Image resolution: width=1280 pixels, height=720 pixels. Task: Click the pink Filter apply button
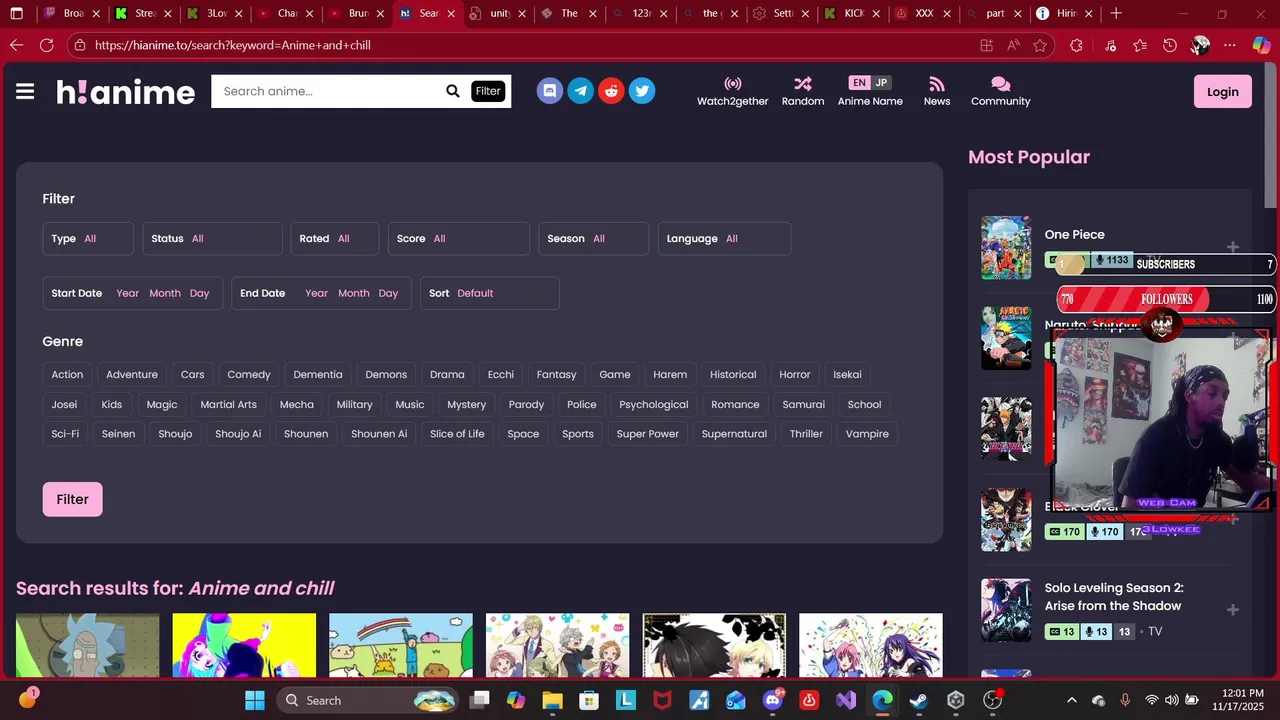coord(72,499)
